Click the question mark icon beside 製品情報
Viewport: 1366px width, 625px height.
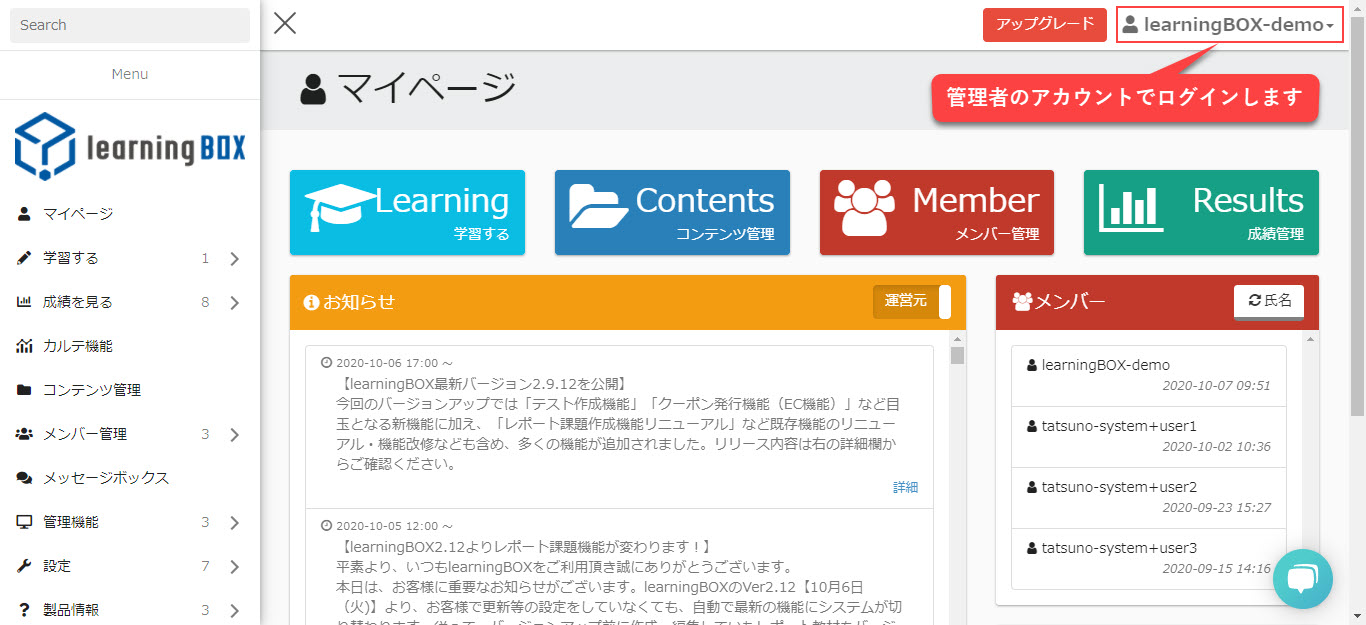[24, 610]
